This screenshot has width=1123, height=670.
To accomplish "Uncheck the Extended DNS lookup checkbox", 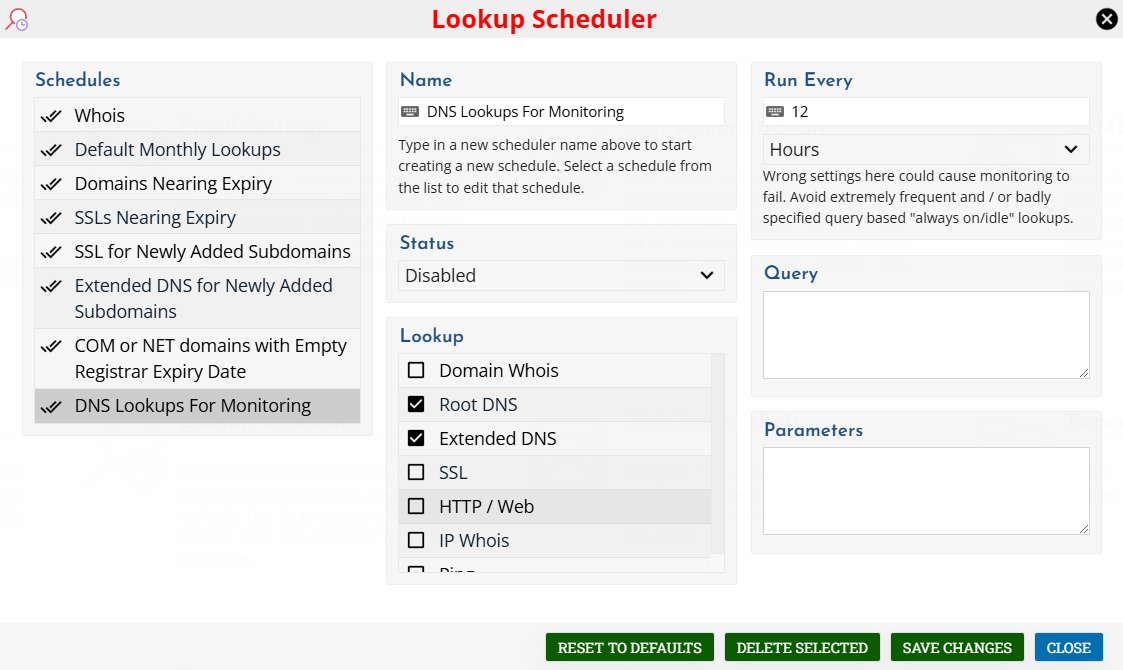I will tap(416, 439).
